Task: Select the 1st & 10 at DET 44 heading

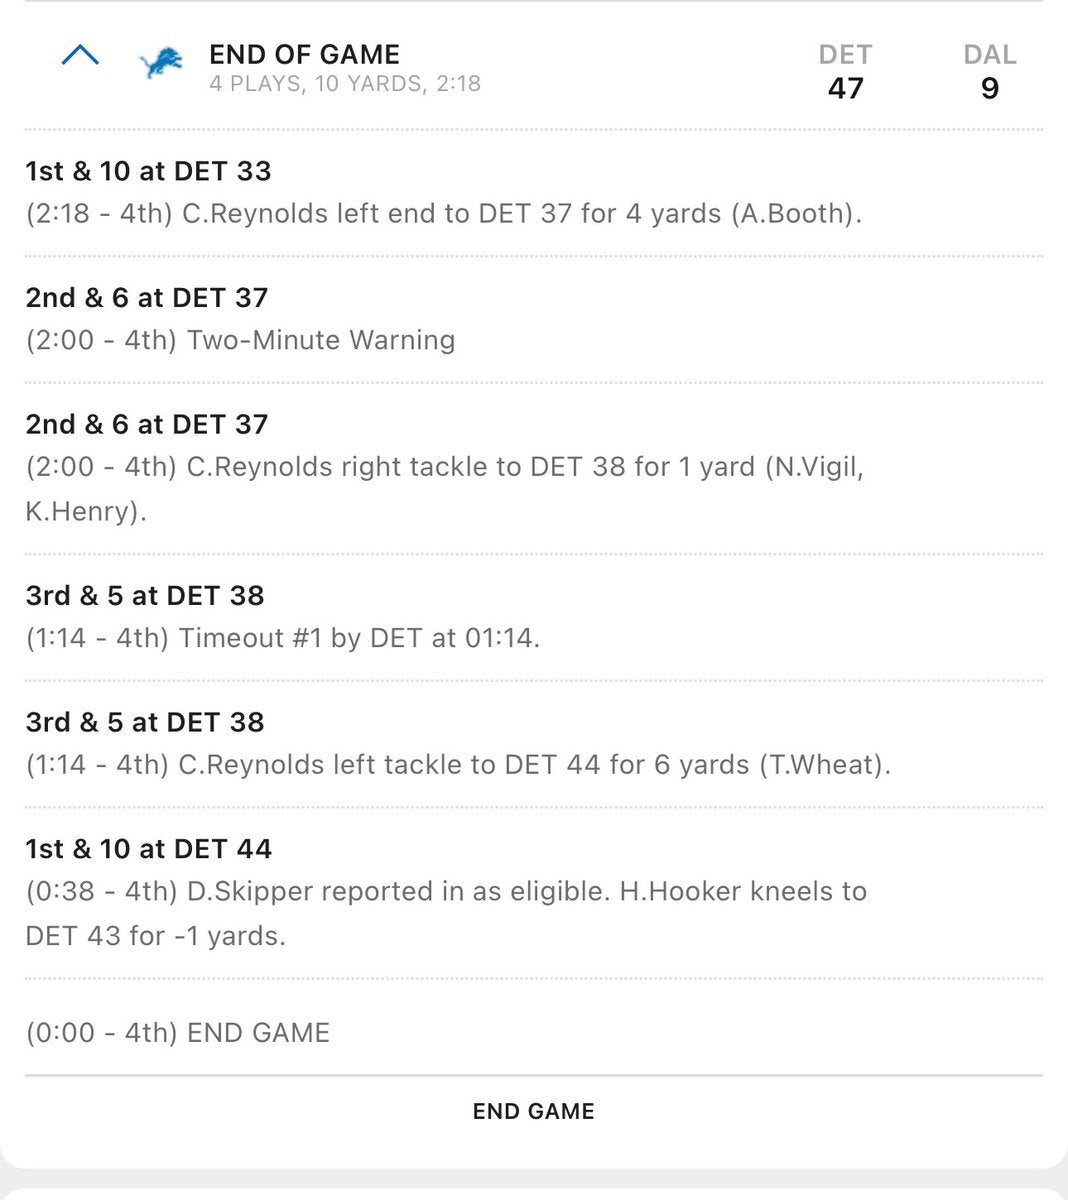Action: point(148,849)
